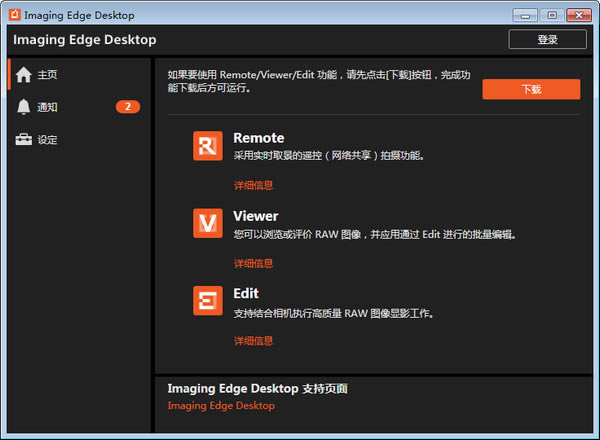Click the Remote app icon
600x440 pixels.
click(207, 146)
